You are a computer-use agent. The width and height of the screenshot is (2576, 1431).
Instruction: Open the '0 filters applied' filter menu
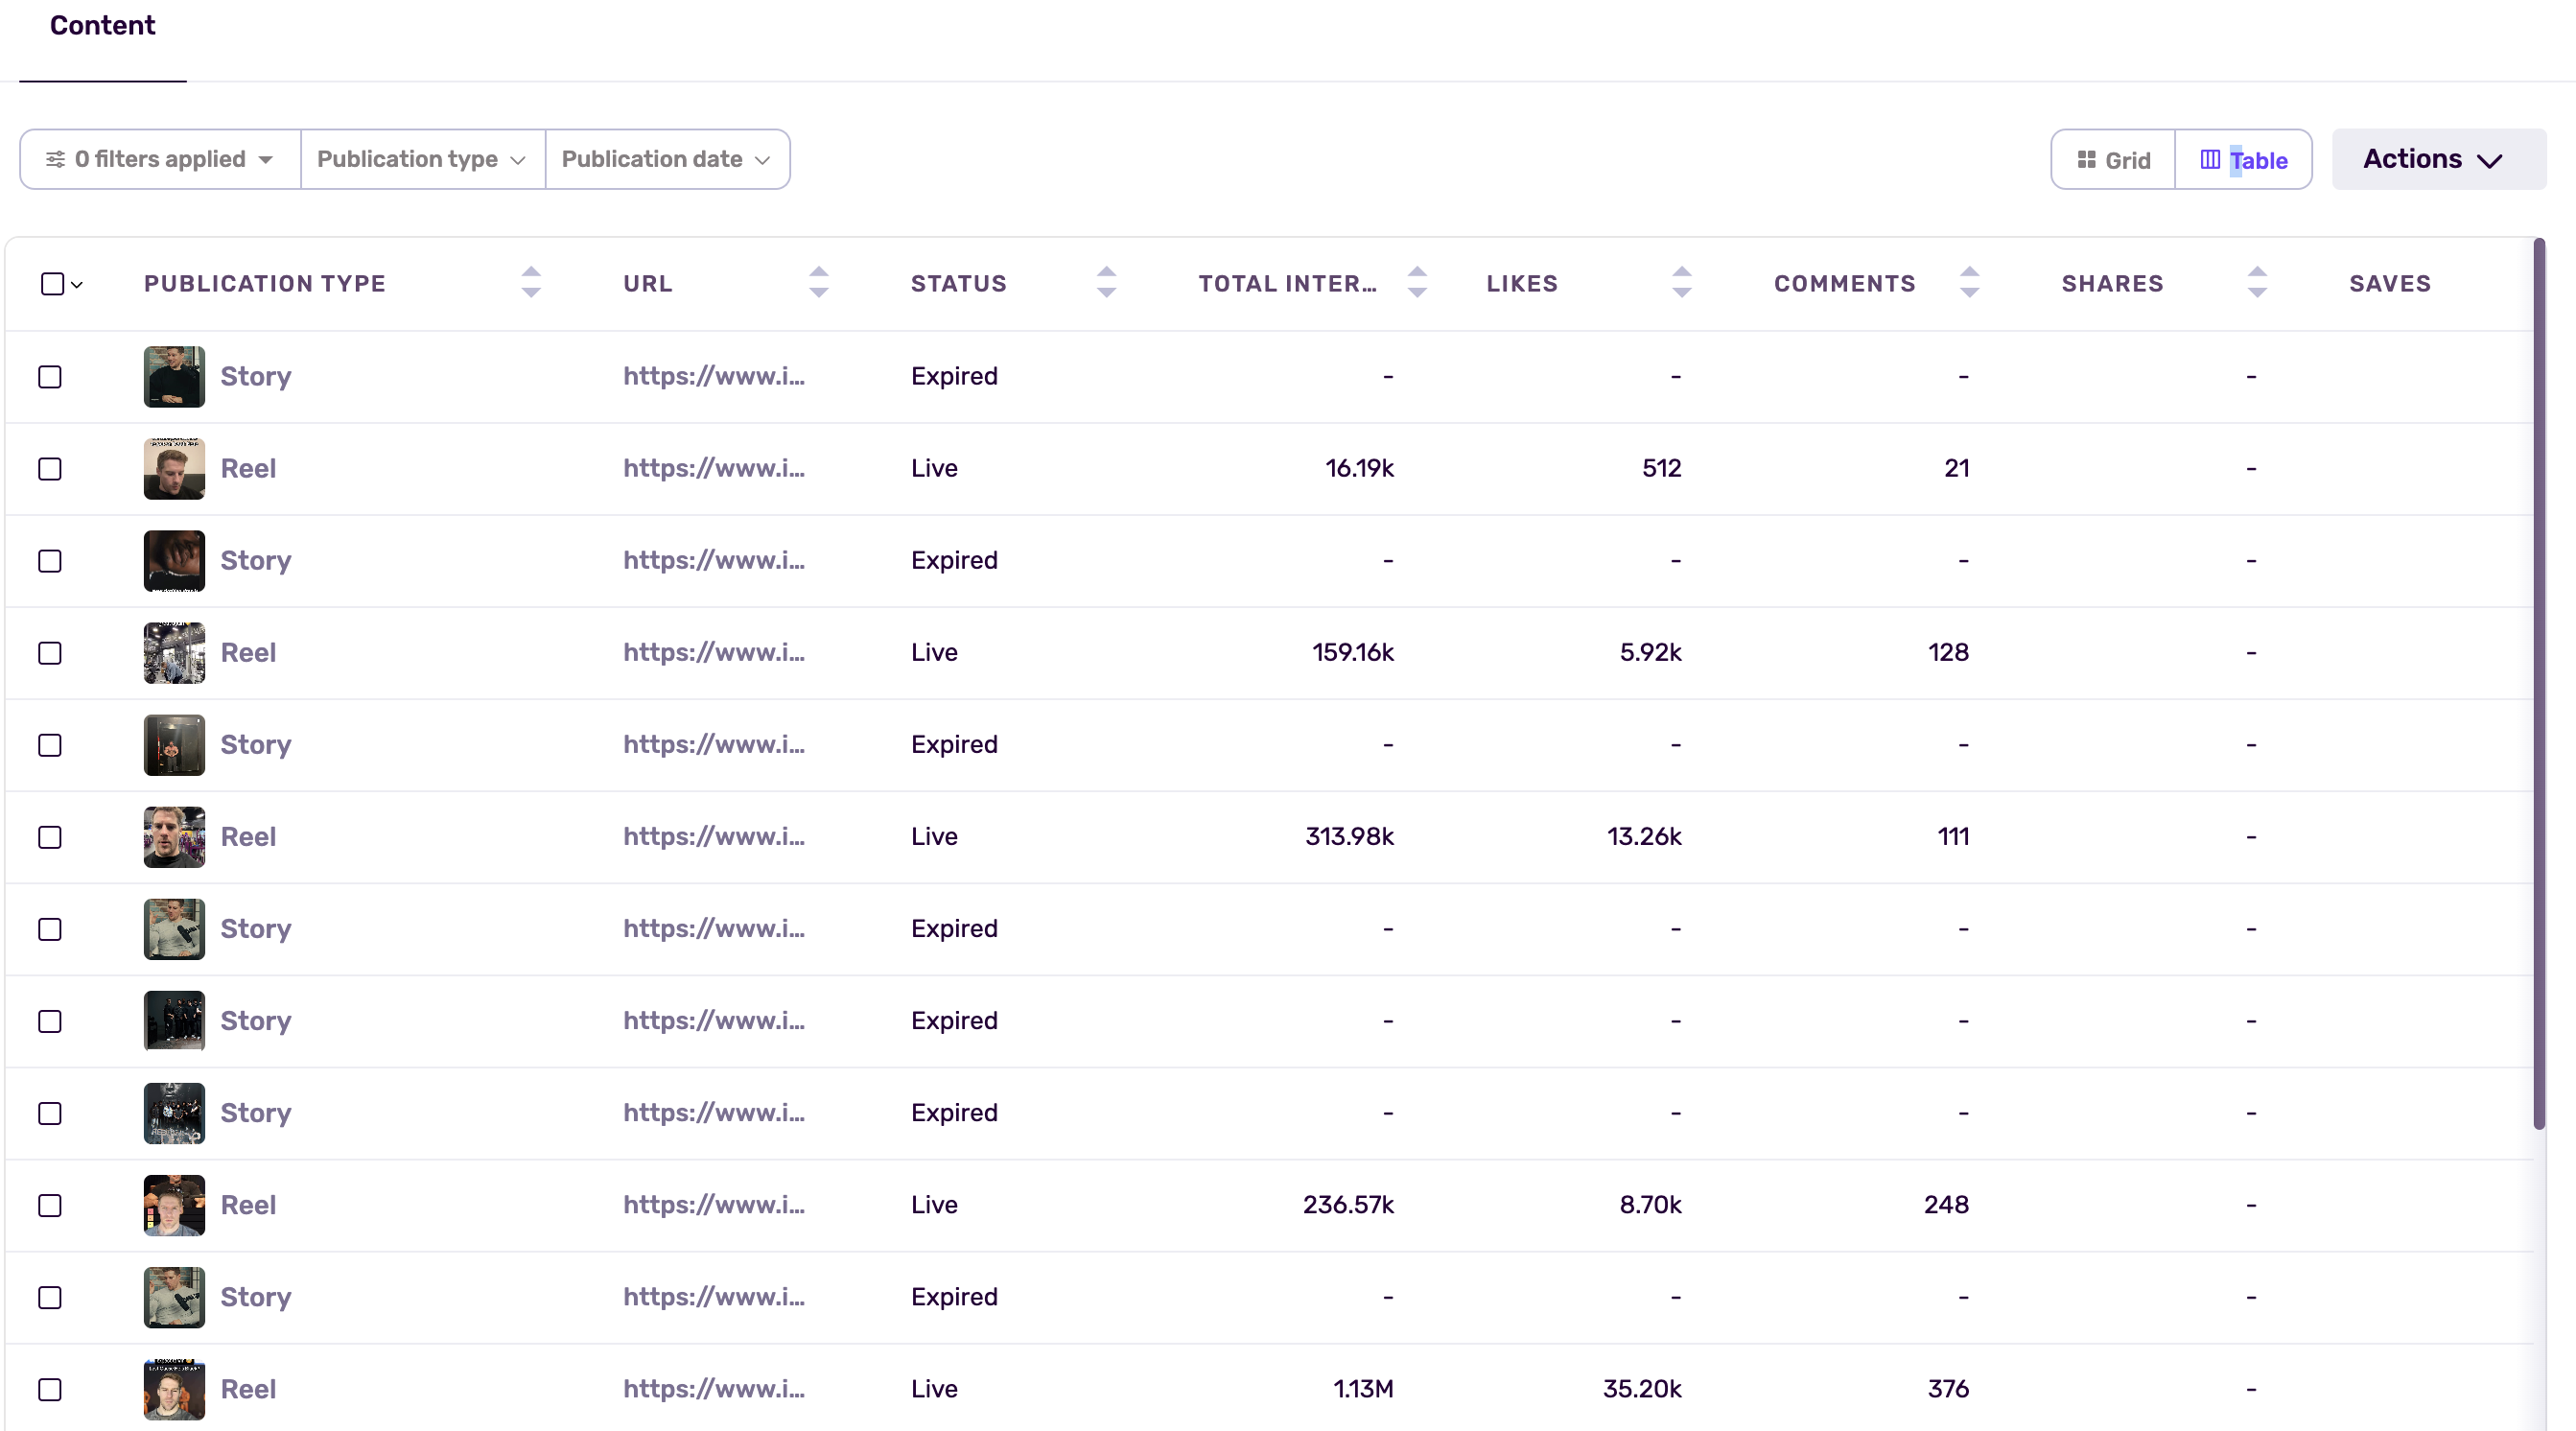(158, 159)
